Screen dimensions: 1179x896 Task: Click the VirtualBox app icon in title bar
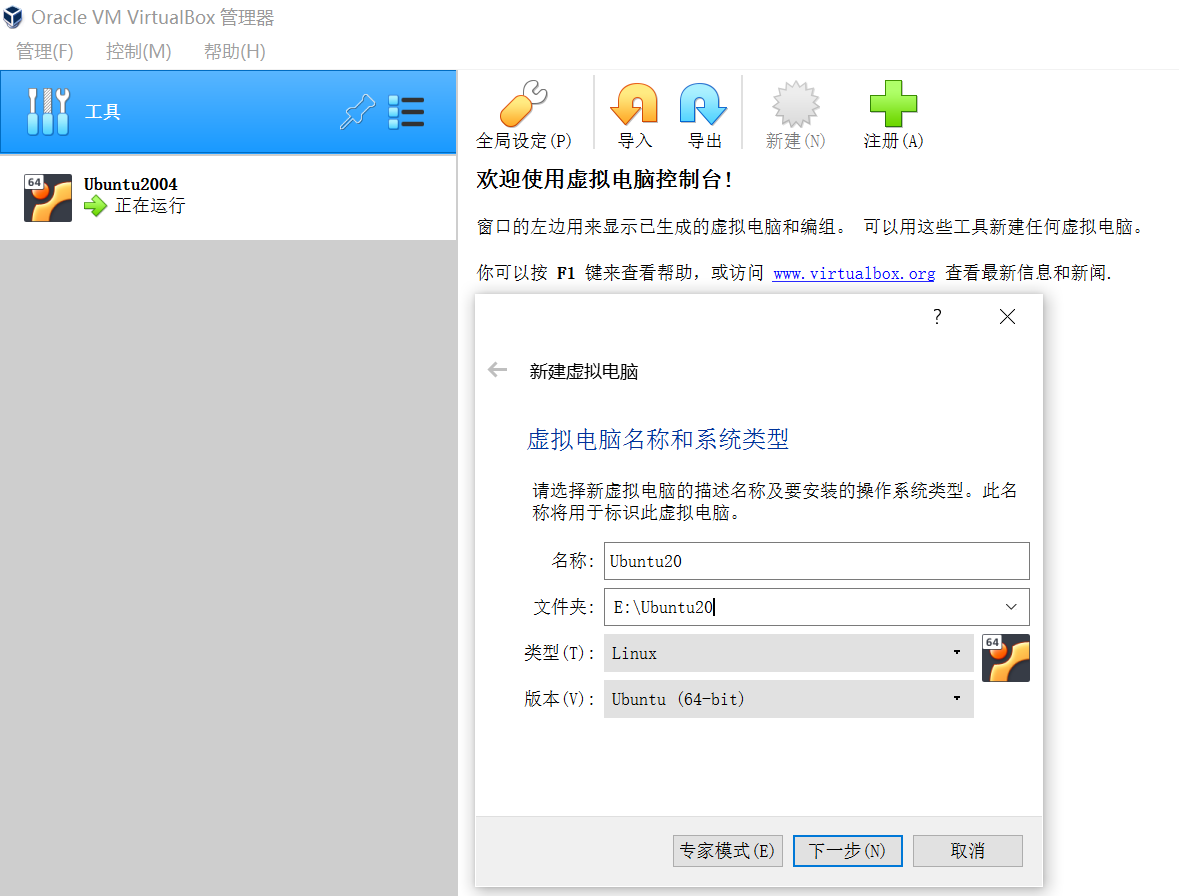pos(13,17)
